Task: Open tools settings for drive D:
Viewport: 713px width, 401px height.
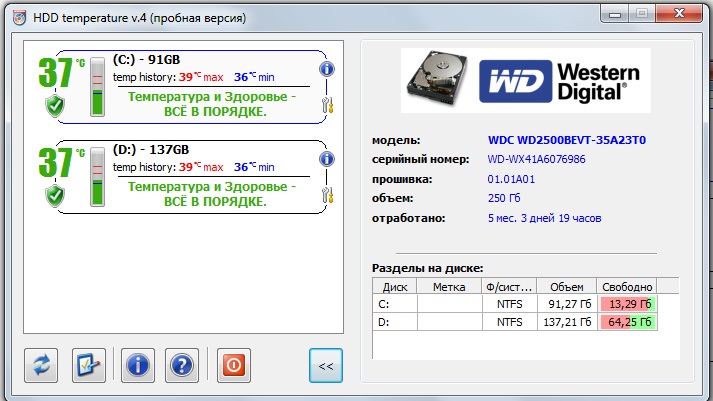Action: 327,195
